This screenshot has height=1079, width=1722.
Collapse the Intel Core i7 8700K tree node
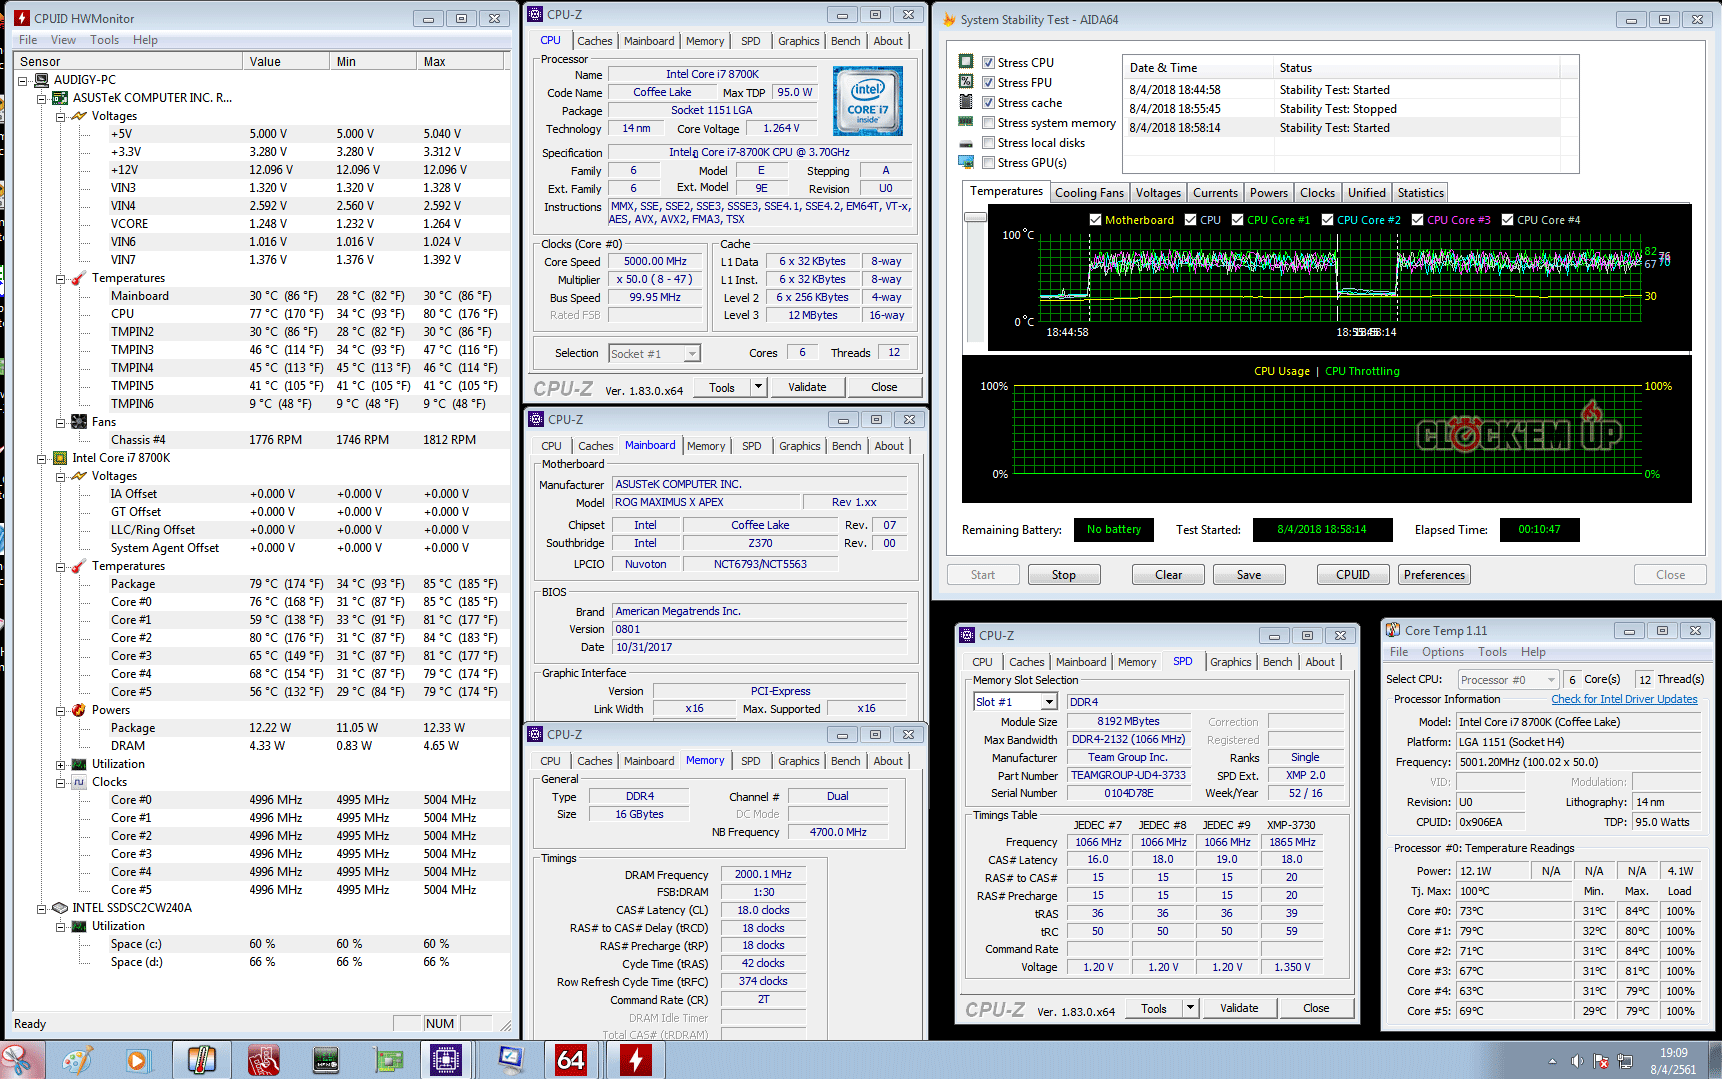[42, 459]
